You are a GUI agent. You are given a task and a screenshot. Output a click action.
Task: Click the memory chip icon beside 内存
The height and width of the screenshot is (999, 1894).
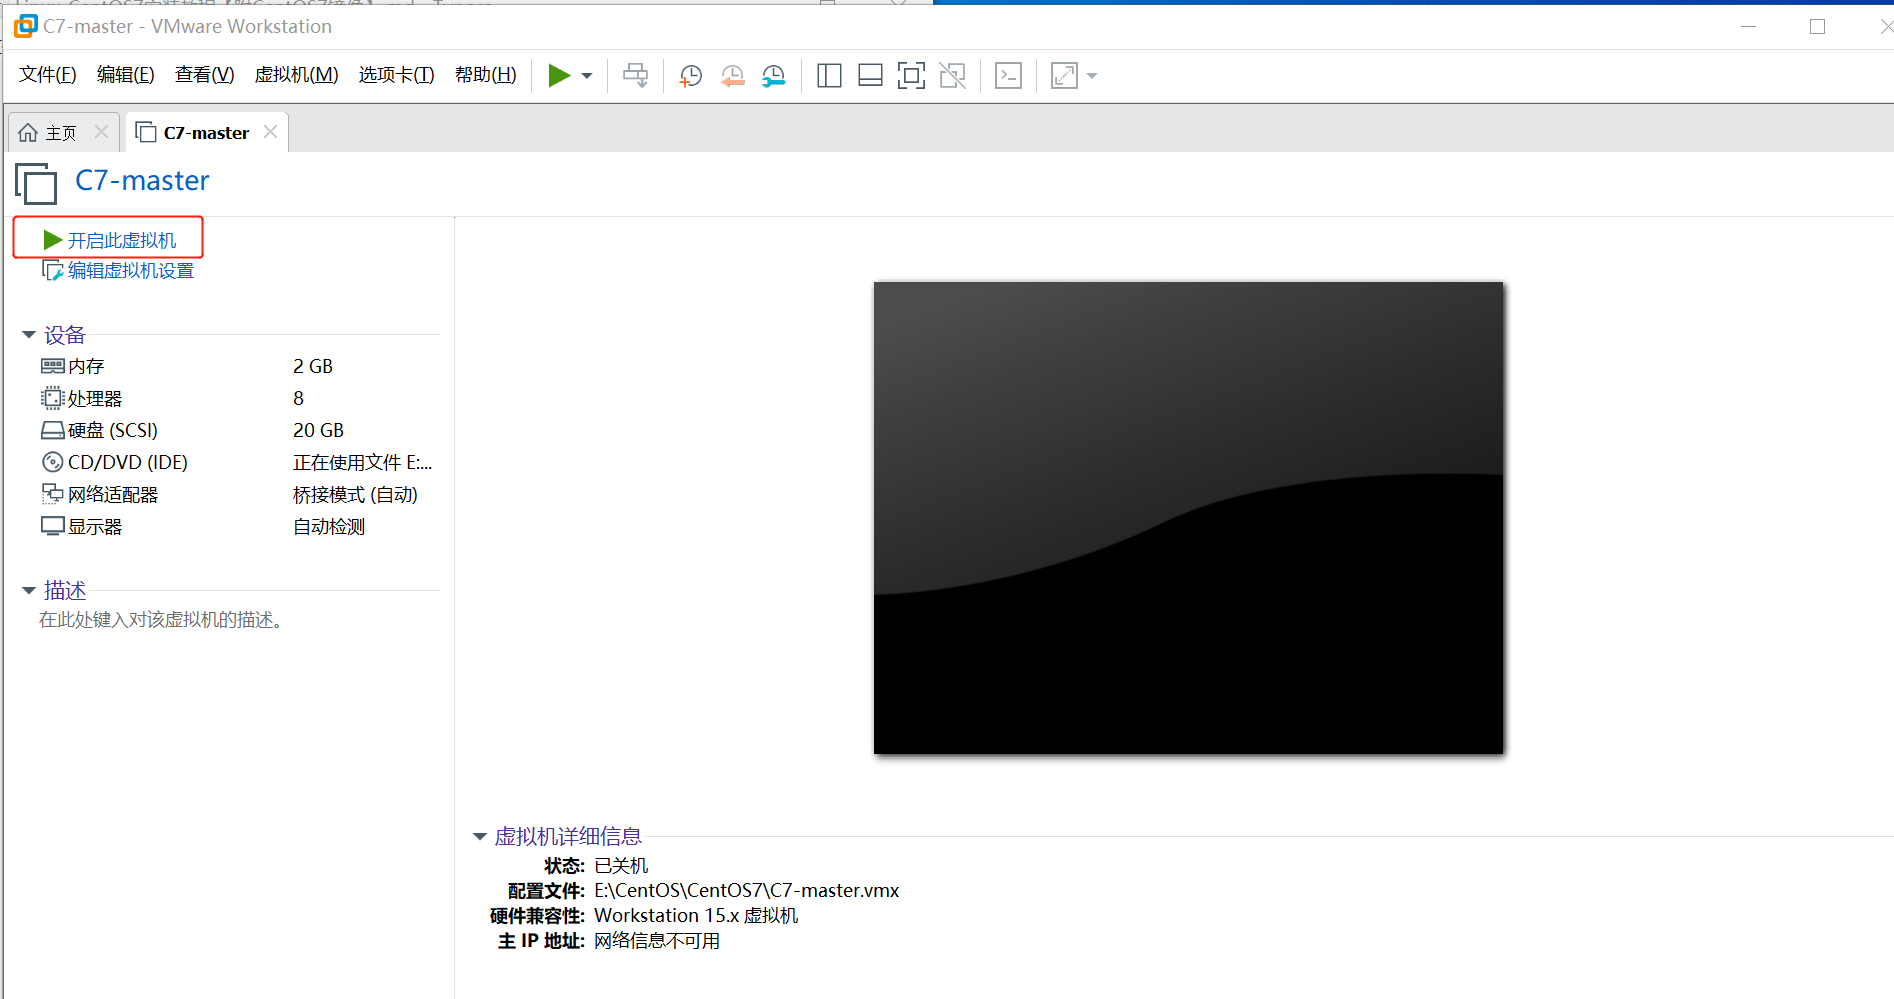52,367
